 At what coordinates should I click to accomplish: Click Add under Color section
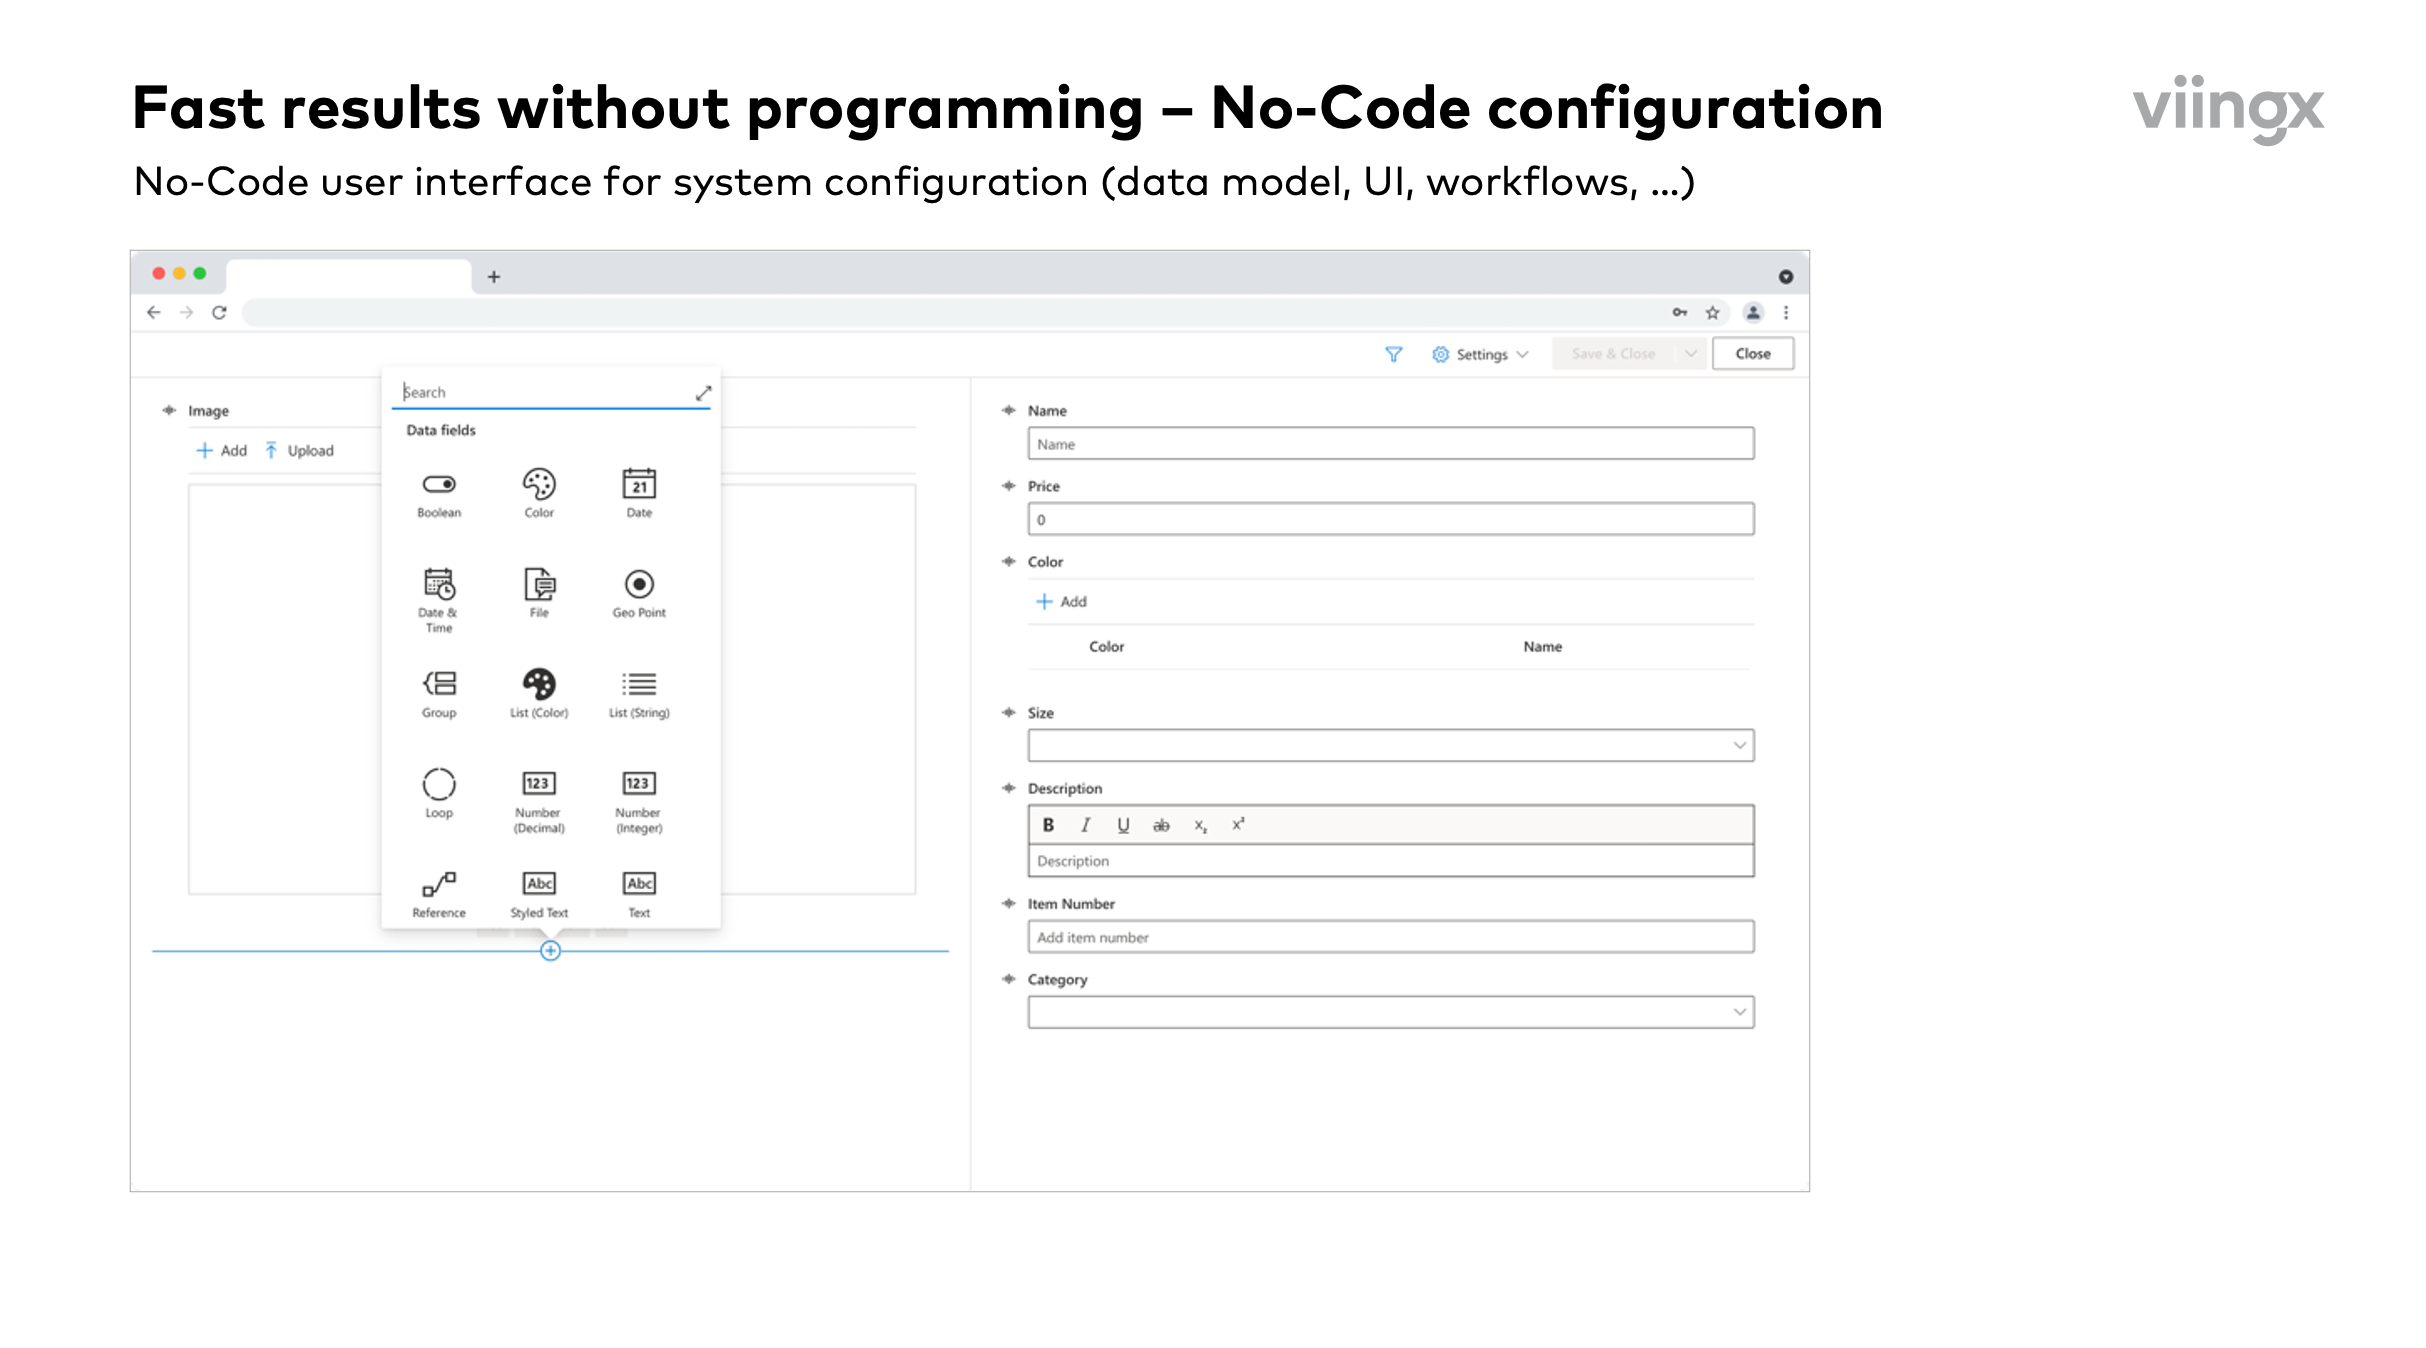point(1061,602)
